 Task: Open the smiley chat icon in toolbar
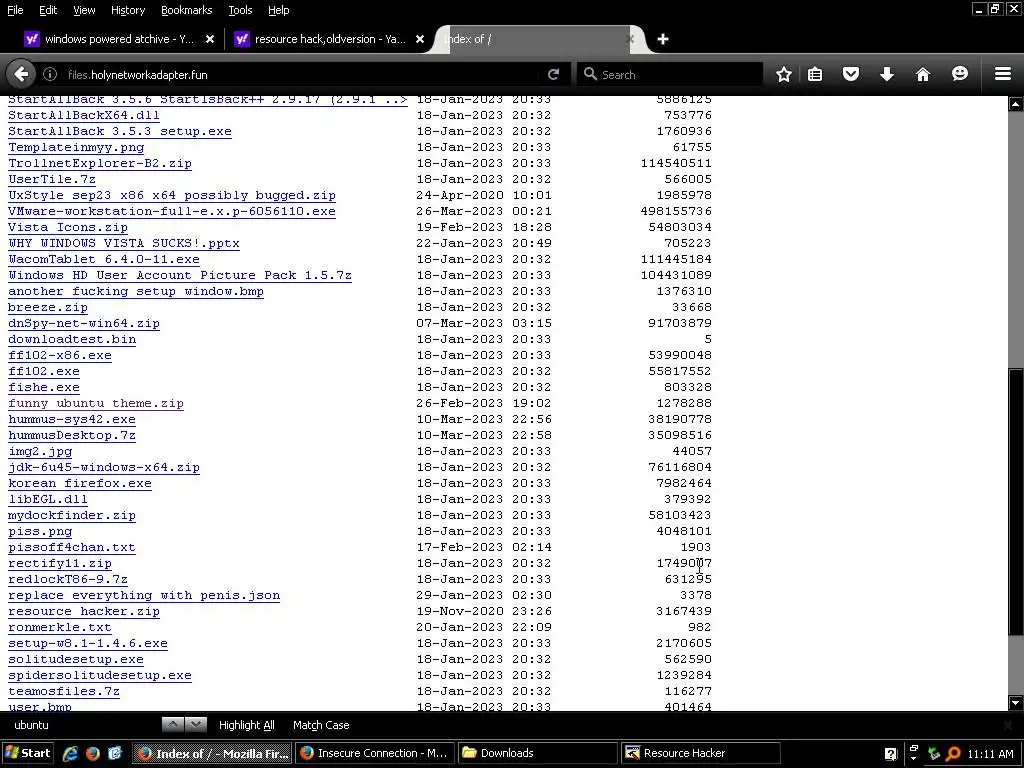pyautogui.click(x=959, y=74)
